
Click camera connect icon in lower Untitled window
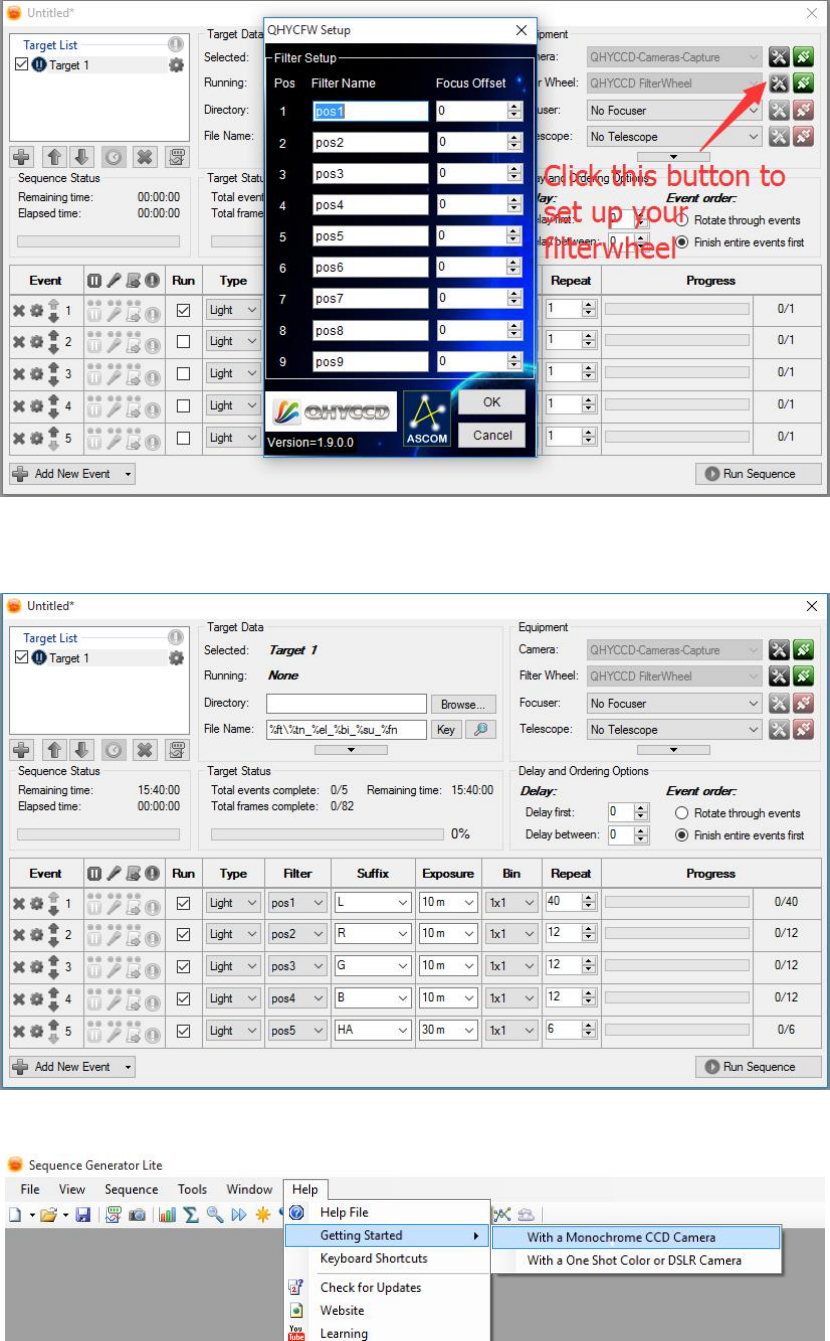coord(804,650)
